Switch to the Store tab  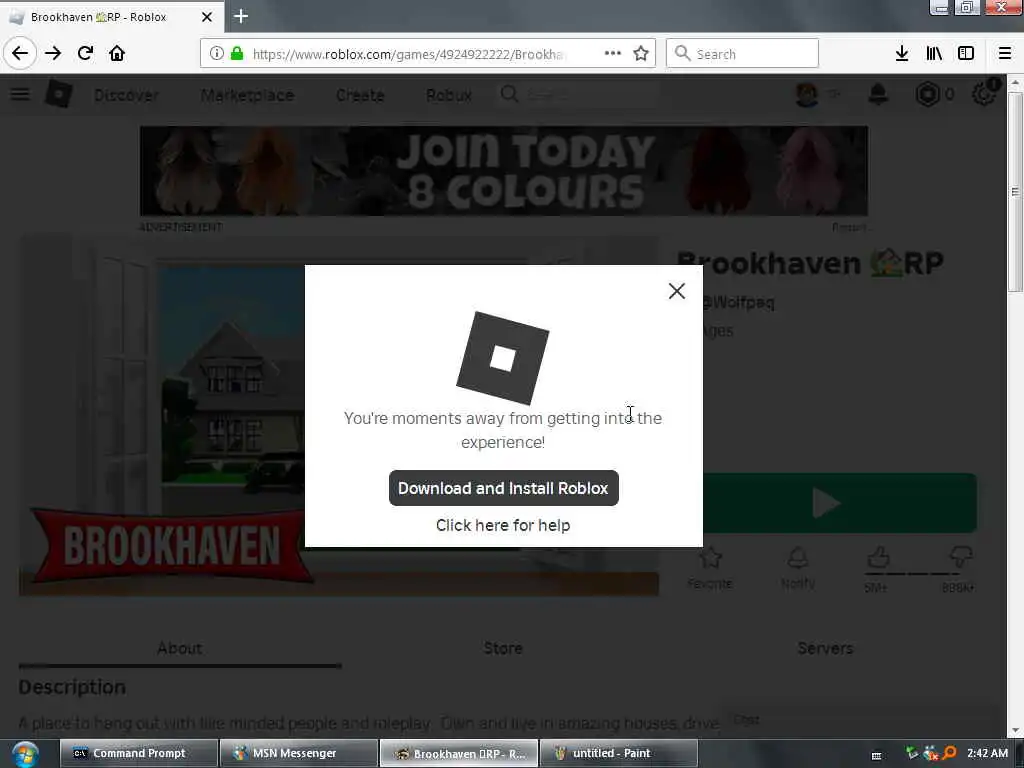(x=503, y=648)
